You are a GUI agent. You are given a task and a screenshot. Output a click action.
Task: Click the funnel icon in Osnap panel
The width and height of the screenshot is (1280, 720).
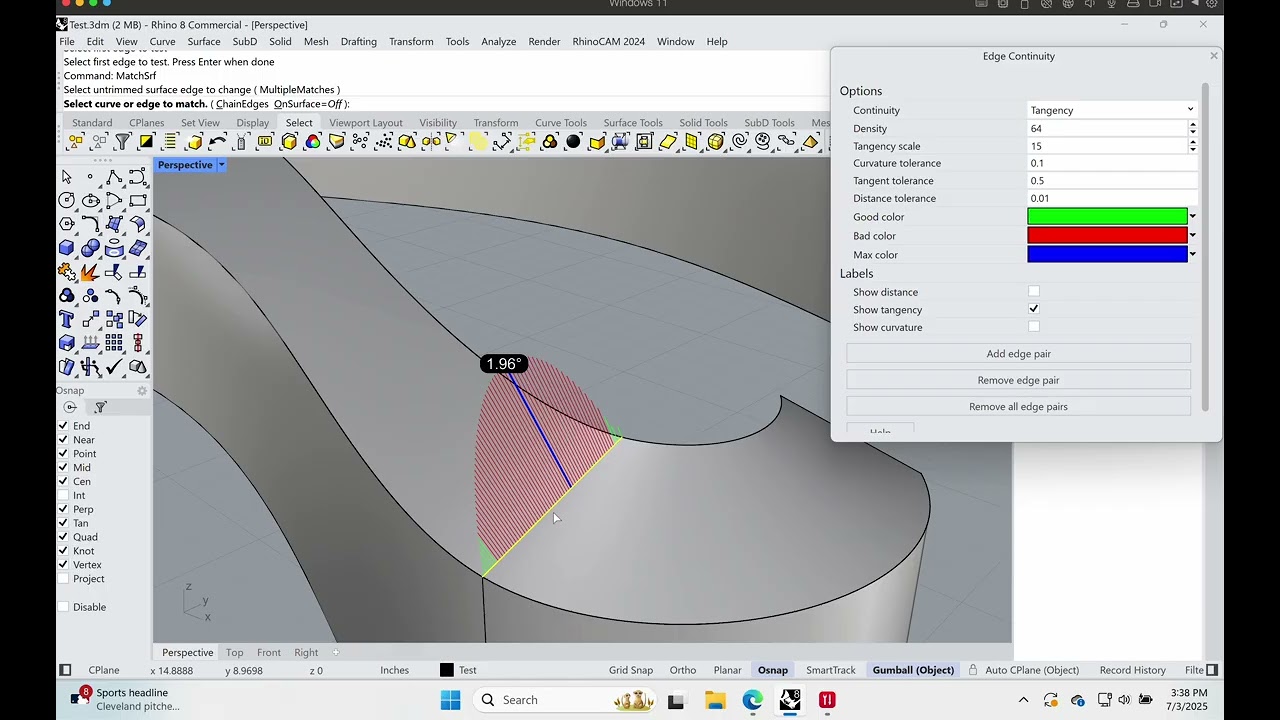tap(100, 407)
